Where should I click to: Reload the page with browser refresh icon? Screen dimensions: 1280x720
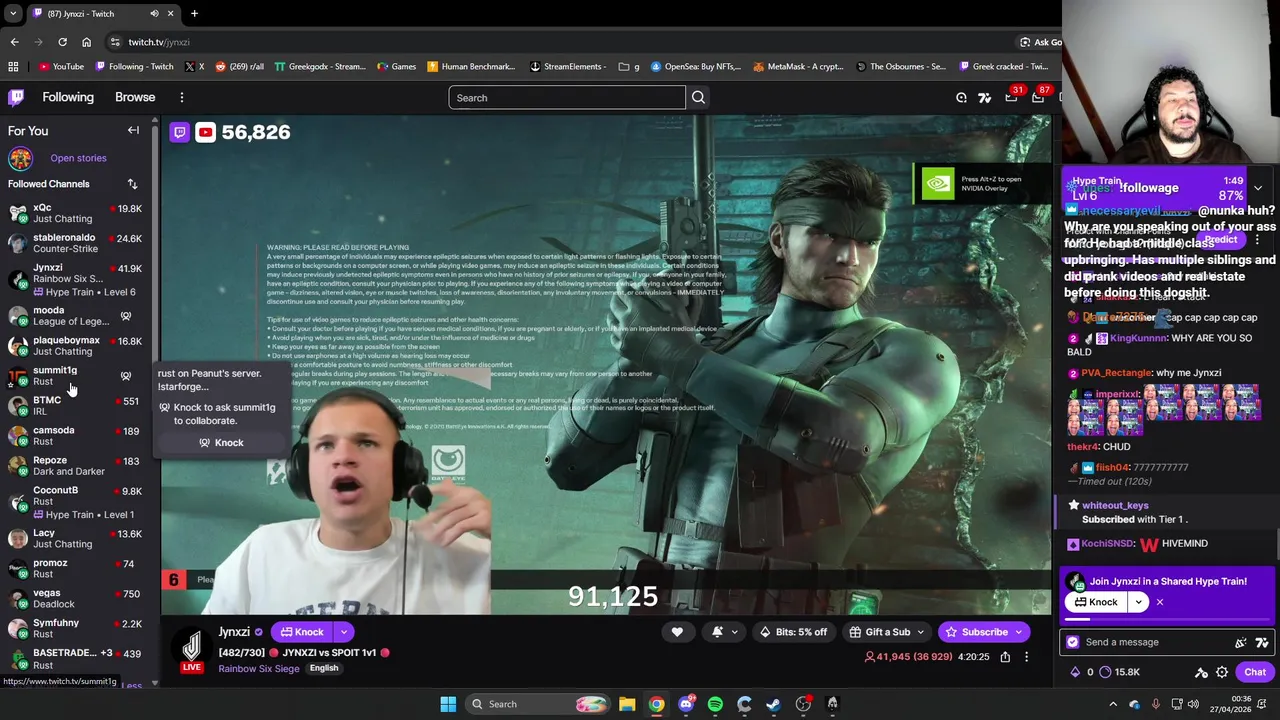tap(62, 42)
